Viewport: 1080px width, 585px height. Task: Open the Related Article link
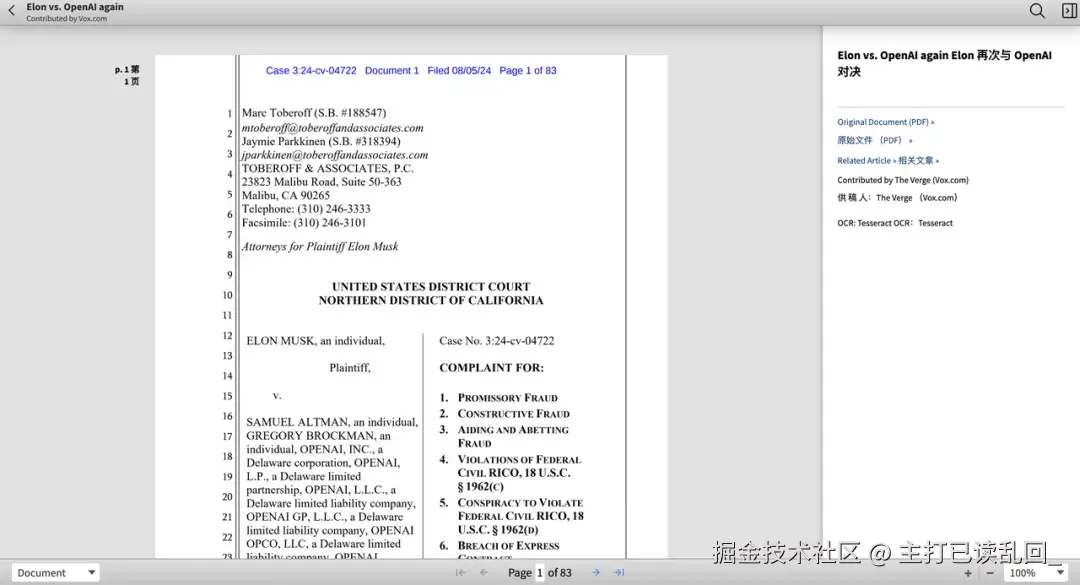[866, 161]
